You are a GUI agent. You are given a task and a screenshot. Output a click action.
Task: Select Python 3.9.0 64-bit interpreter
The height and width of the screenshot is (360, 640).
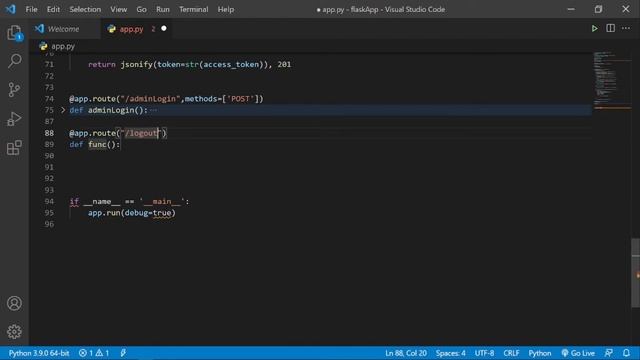pos(39,353)
